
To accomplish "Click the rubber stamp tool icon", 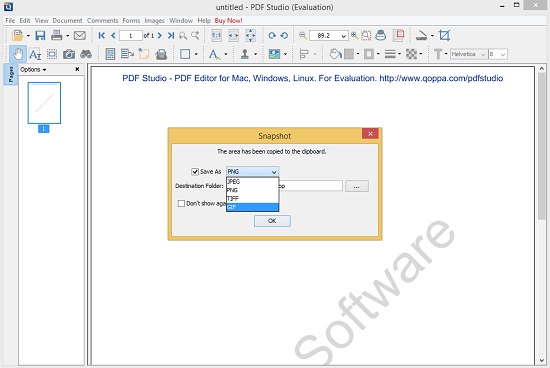I will pos(244,54).
